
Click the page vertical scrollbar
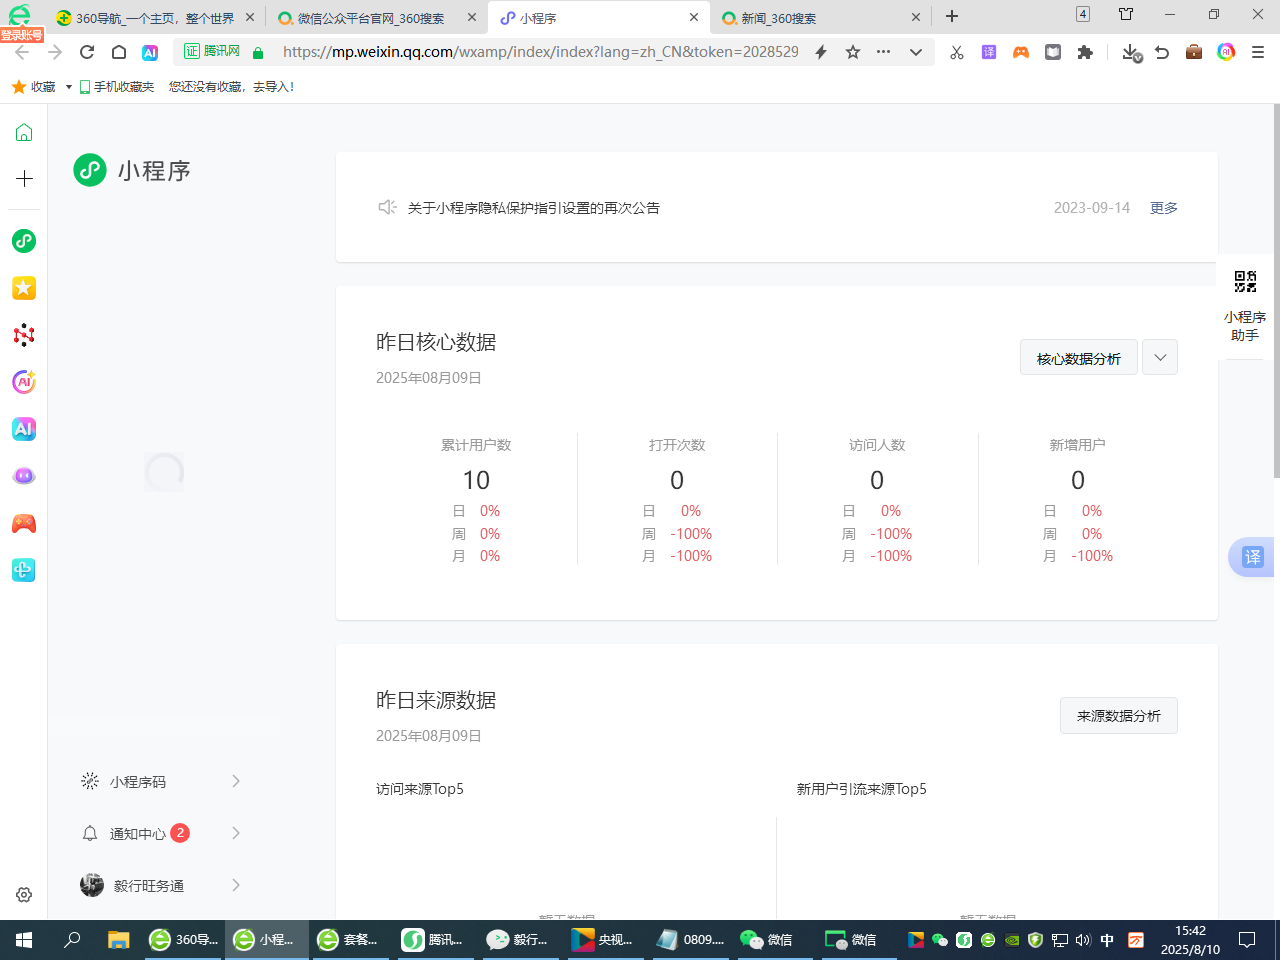1275,290
